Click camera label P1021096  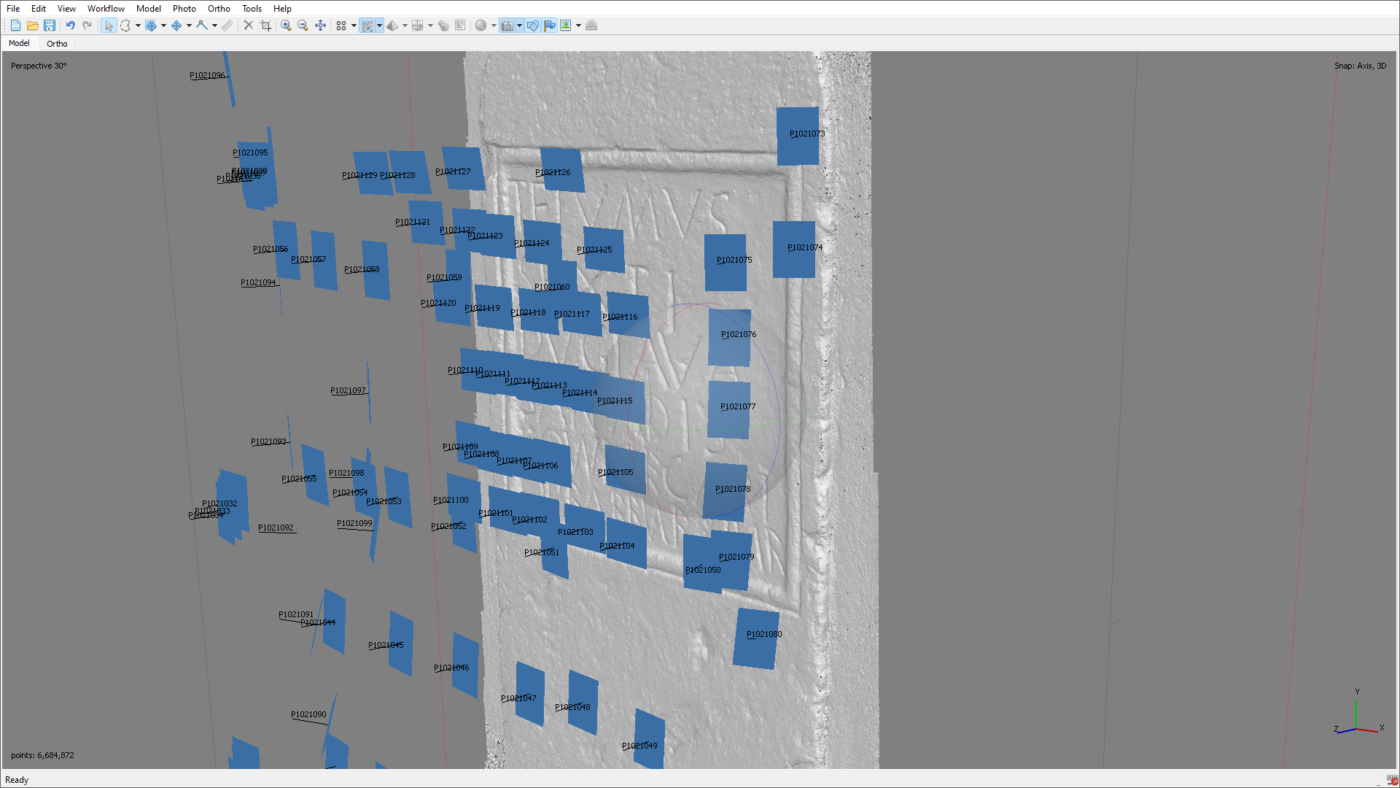click(208, 76)
